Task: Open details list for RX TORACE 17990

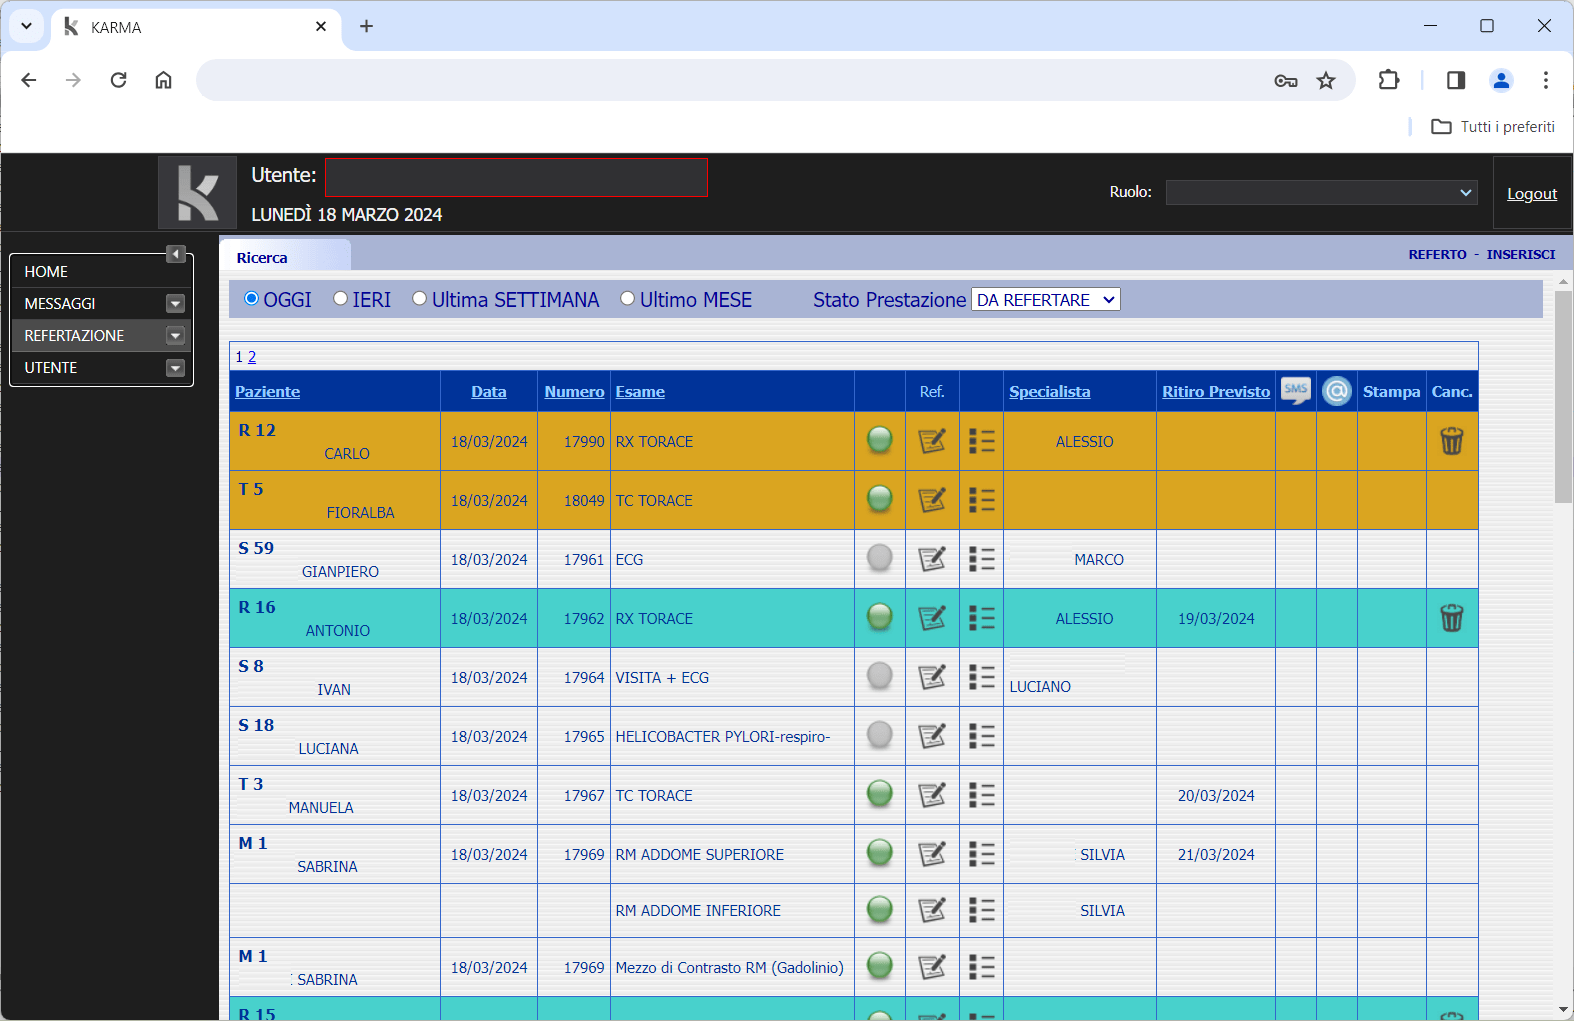Action: click(982, 441)
